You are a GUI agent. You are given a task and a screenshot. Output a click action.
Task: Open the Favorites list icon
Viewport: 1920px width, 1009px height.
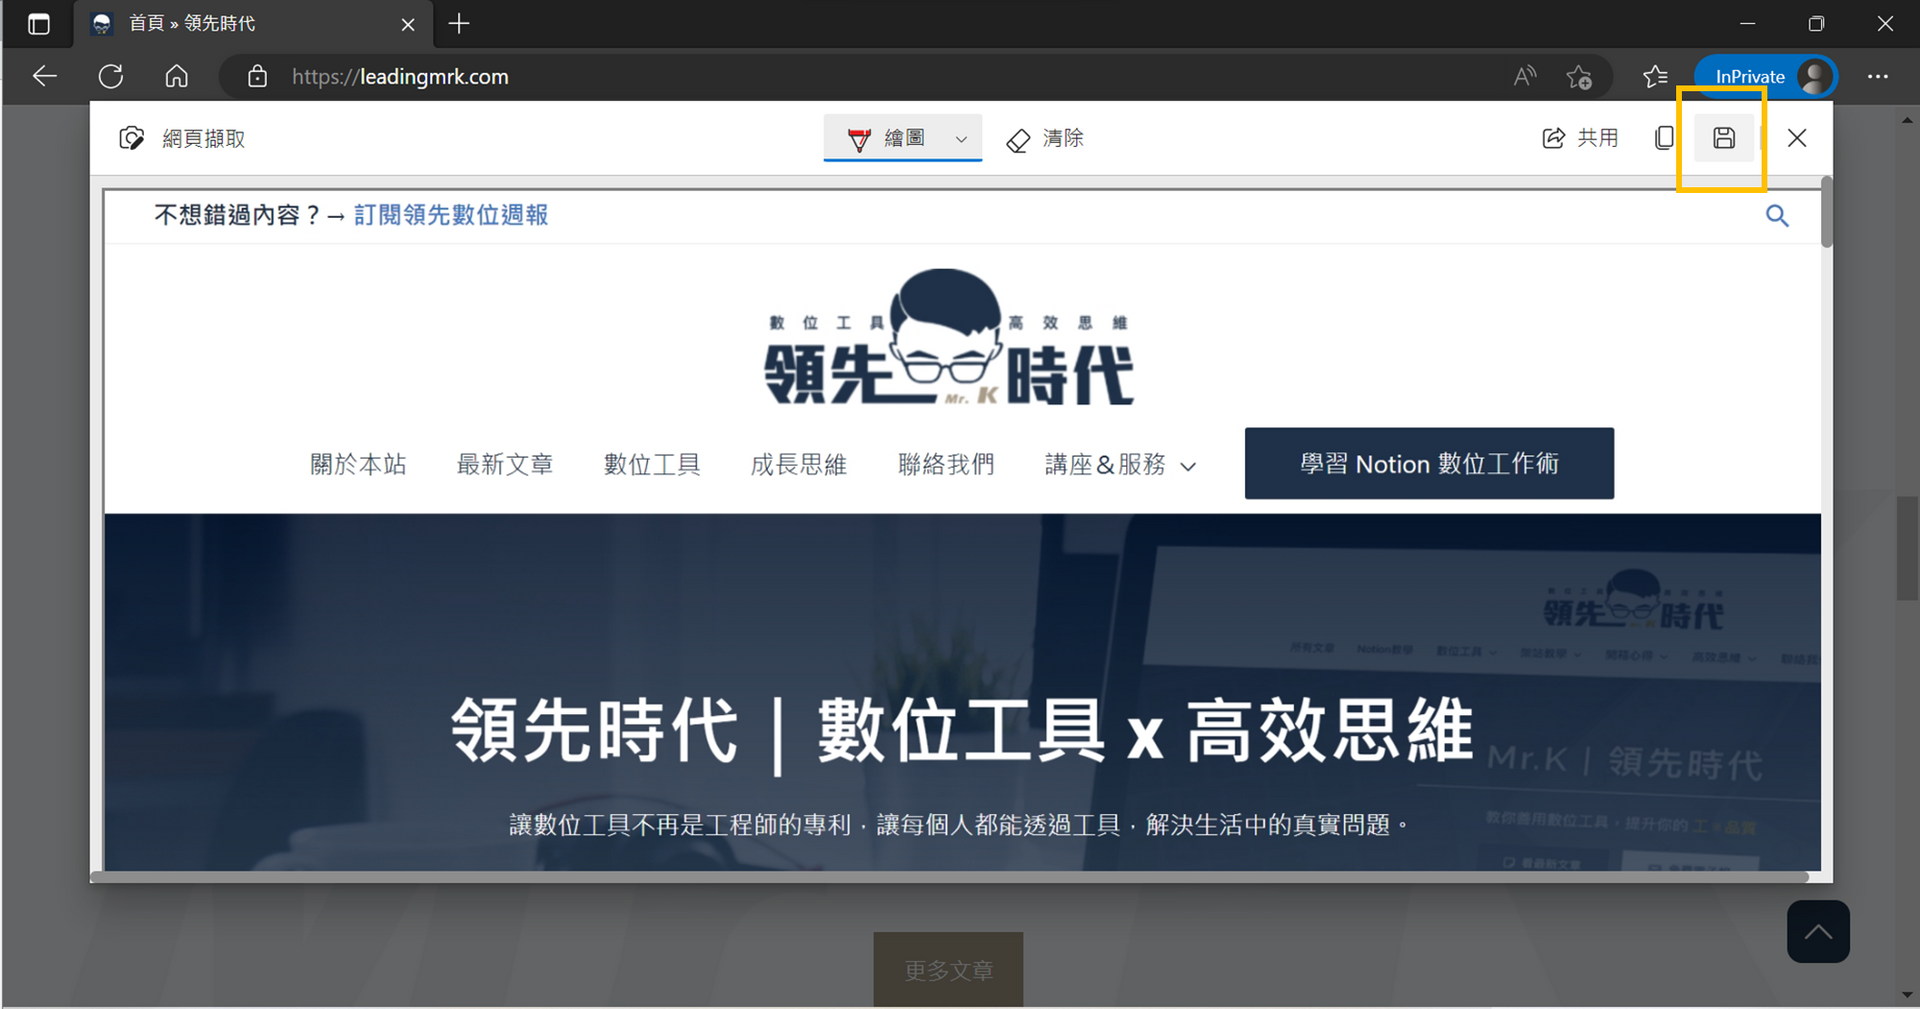(1655, 76)
